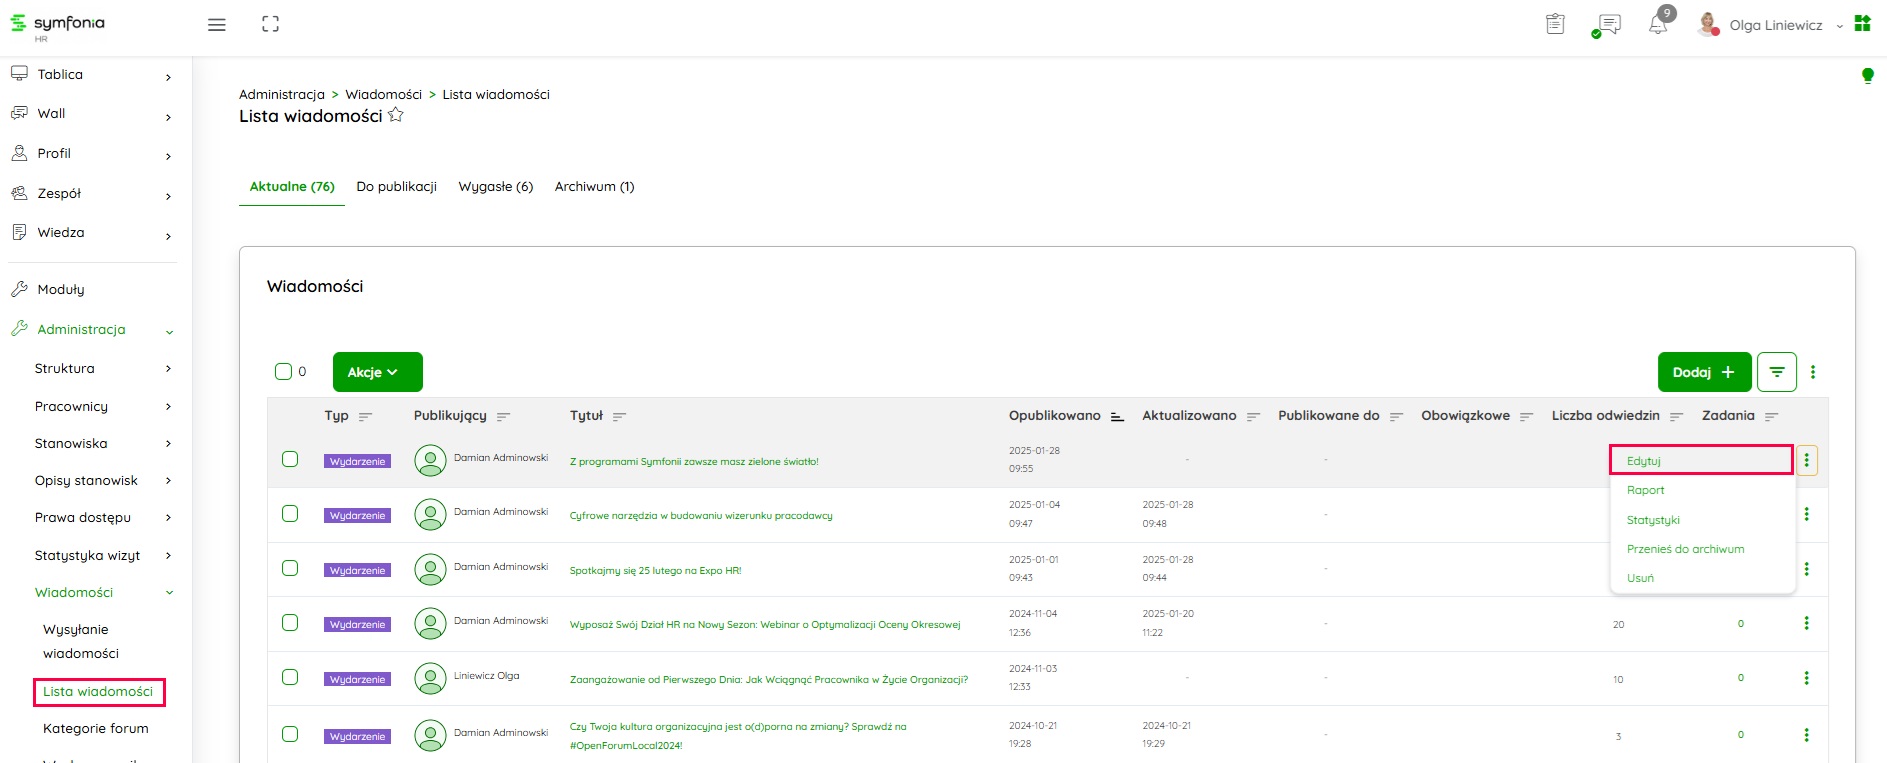1887x763 pixels.
Task: Open the notifications bell icon
Action: pyautogui.click(x=1658, y=25)
